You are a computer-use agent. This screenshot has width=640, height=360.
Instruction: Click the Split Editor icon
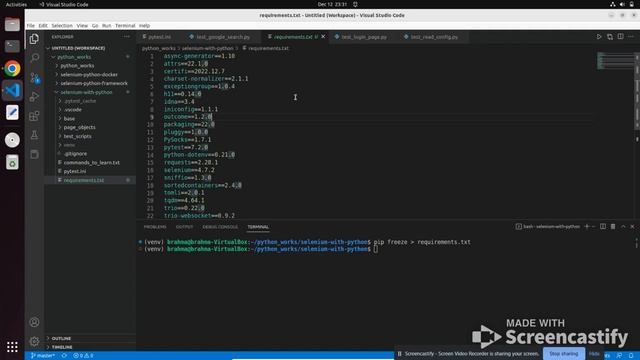620,37
